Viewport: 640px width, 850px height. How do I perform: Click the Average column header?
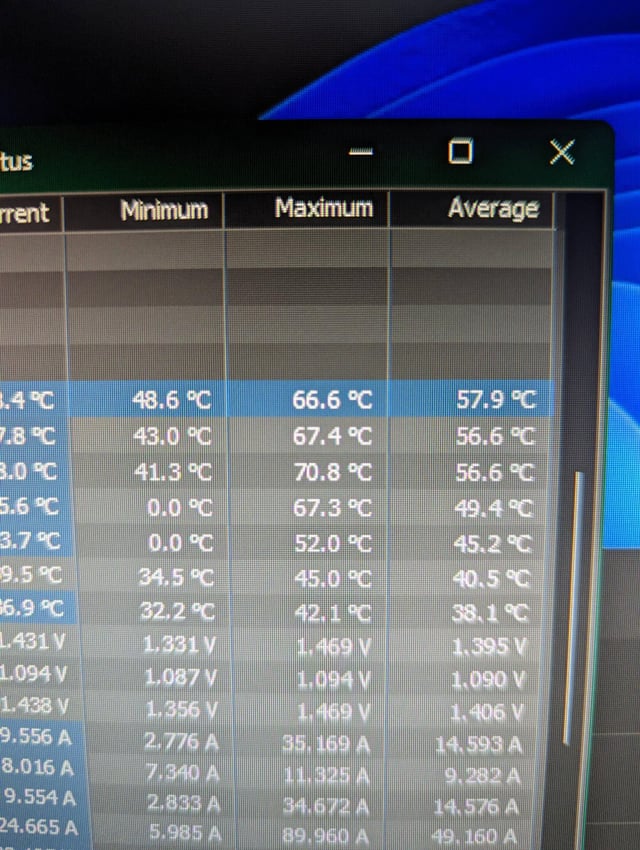click(x=493, y=208)
